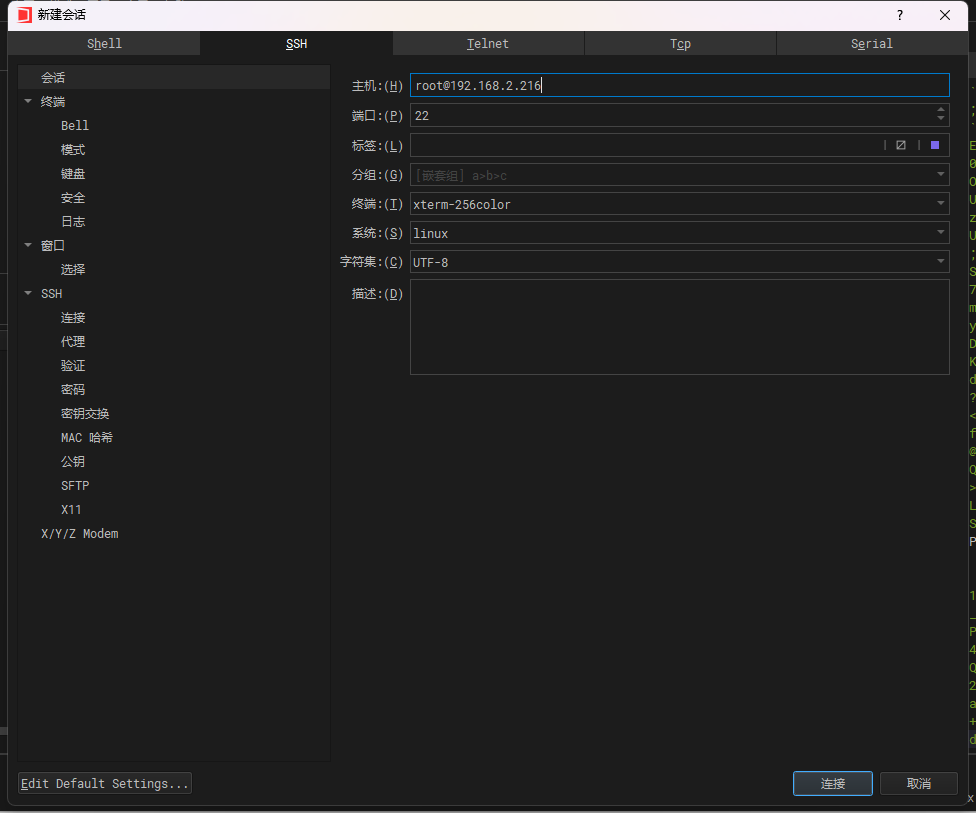976x813 pixels.
Task: Increase port number with up arrow
Action: (940, 110)
